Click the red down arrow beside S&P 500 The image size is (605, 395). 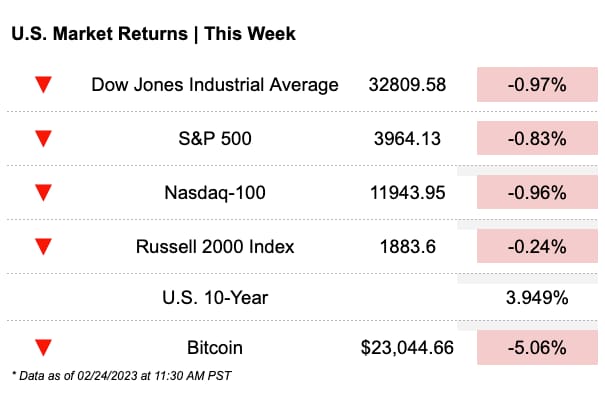[x=43, y=139]
